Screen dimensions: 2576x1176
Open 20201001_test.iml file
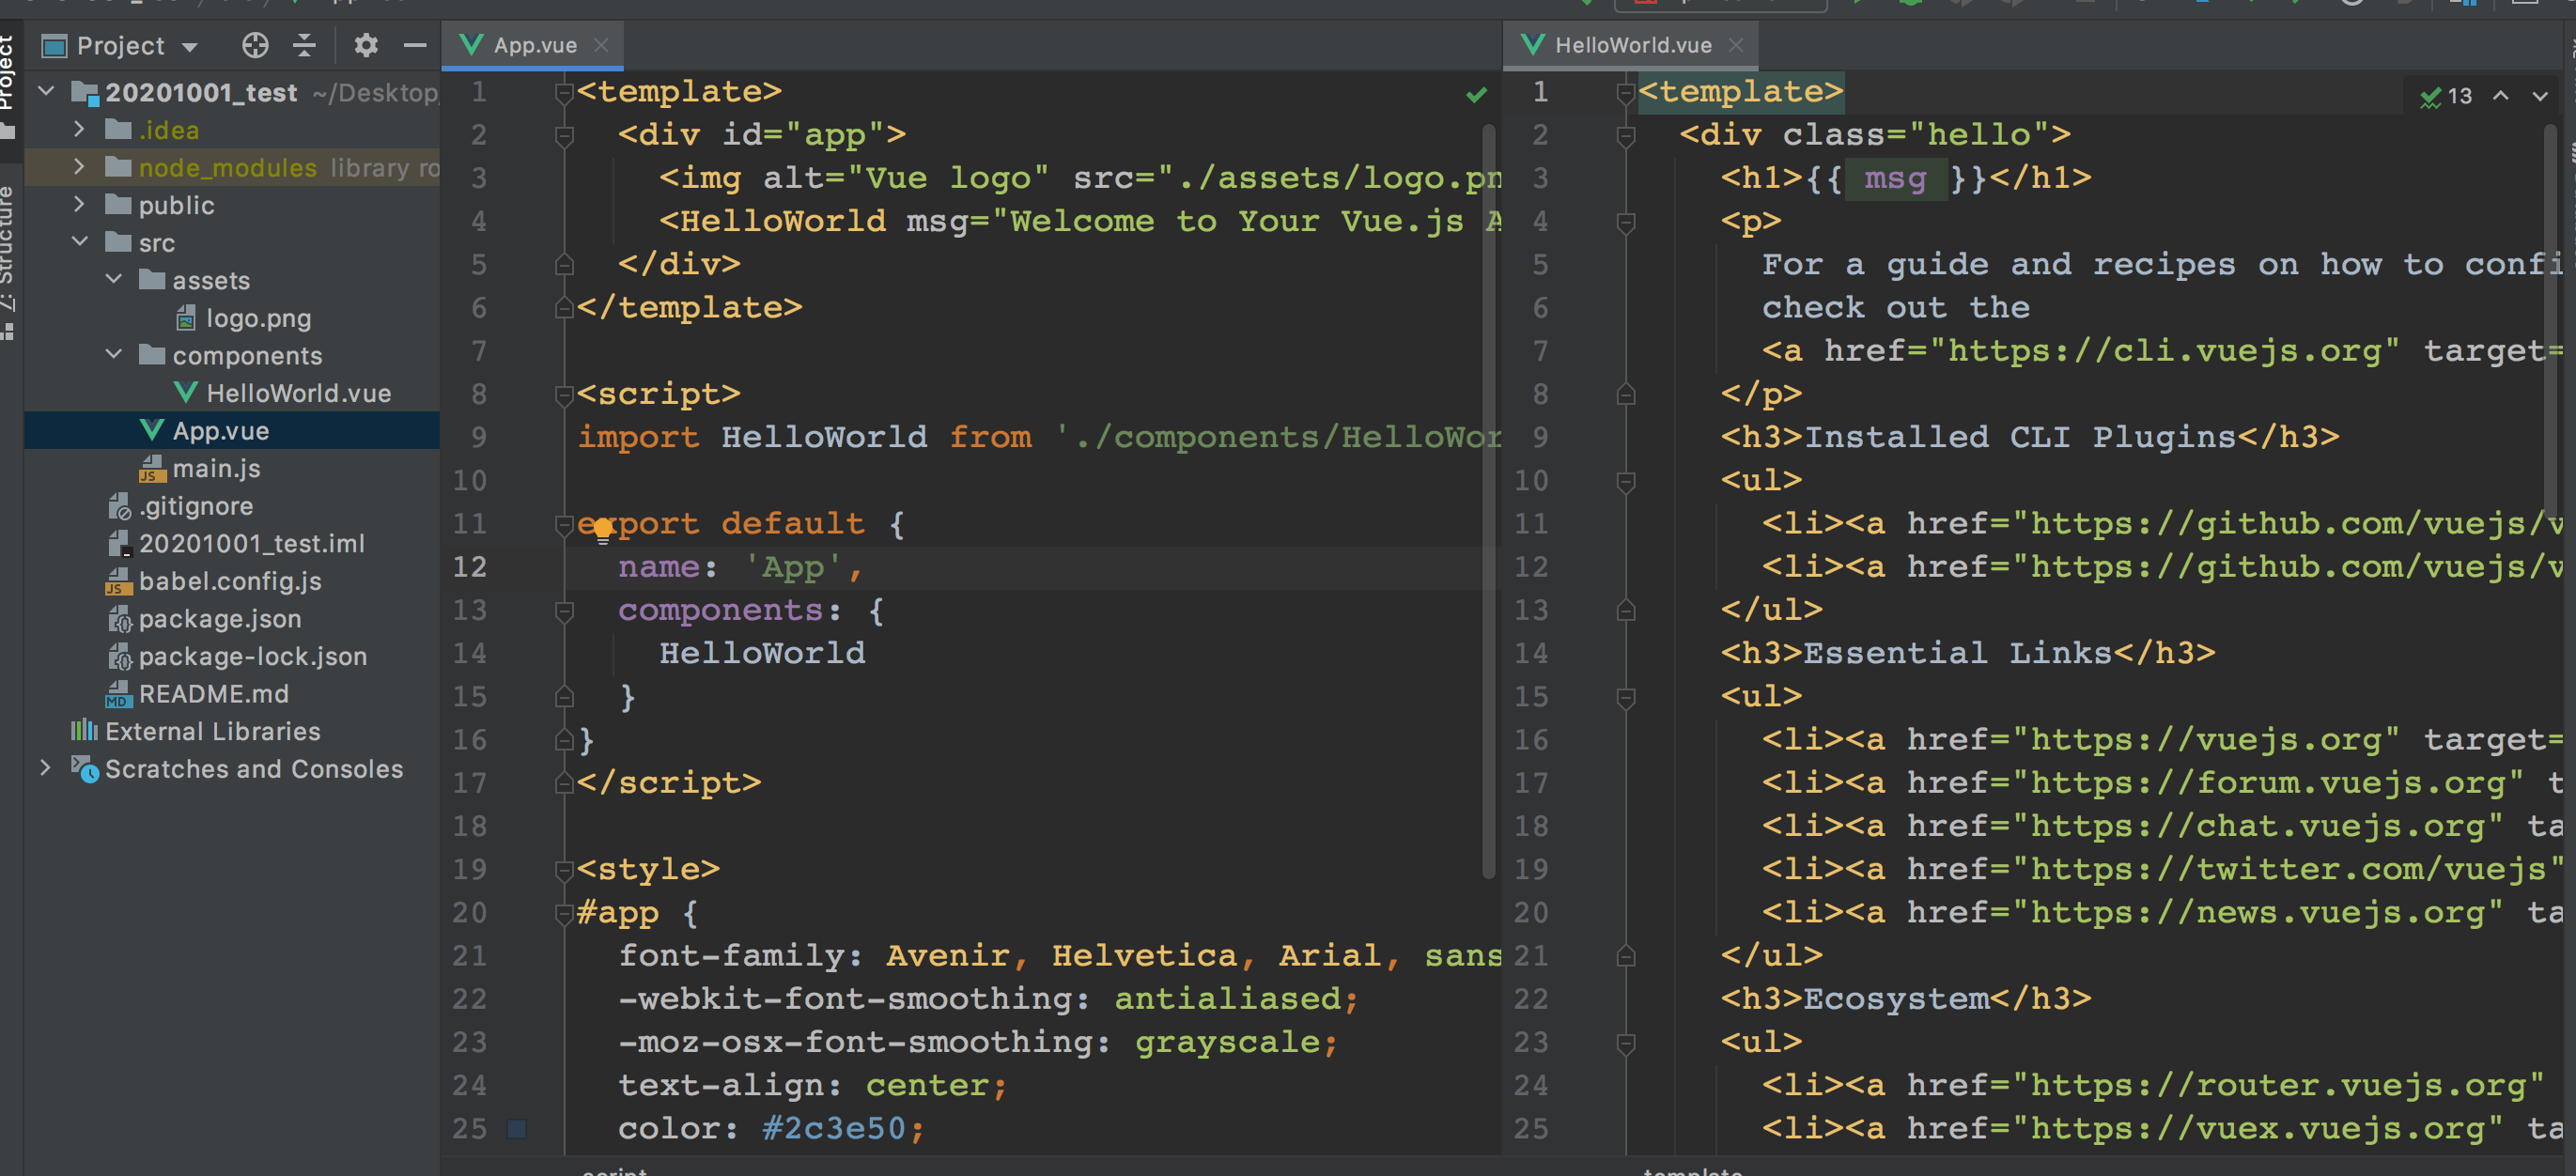236,543
